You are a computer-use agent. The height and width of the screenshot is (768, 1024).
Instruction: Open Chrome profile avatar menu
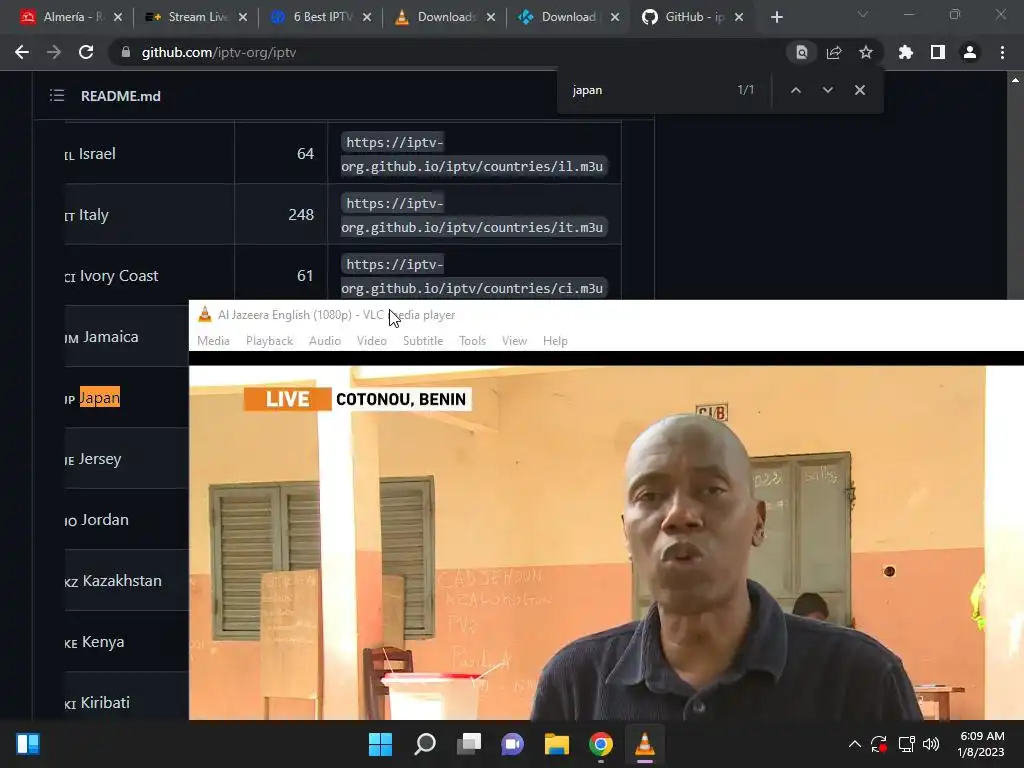coord(970,52)
